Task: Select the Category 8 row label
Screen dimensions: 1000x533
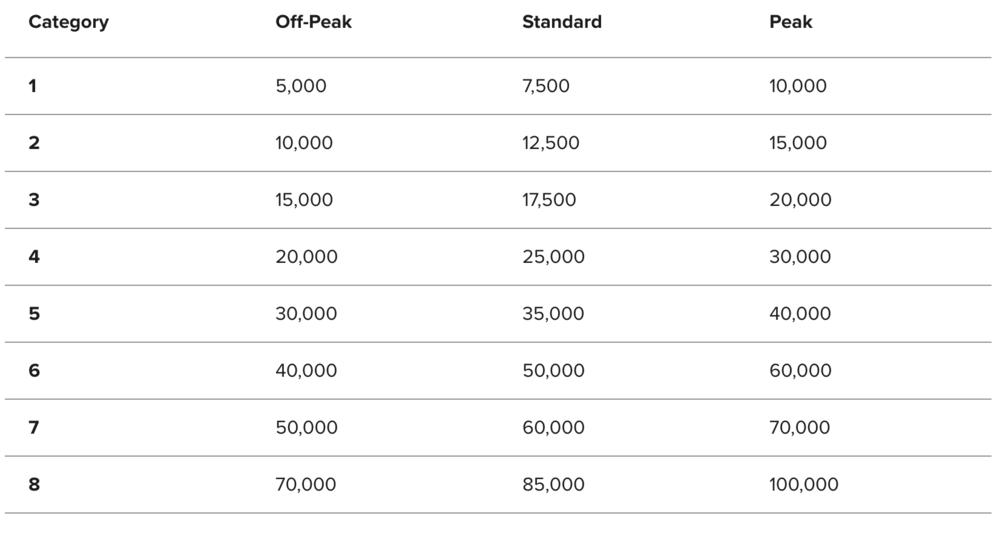Action: 34,485
